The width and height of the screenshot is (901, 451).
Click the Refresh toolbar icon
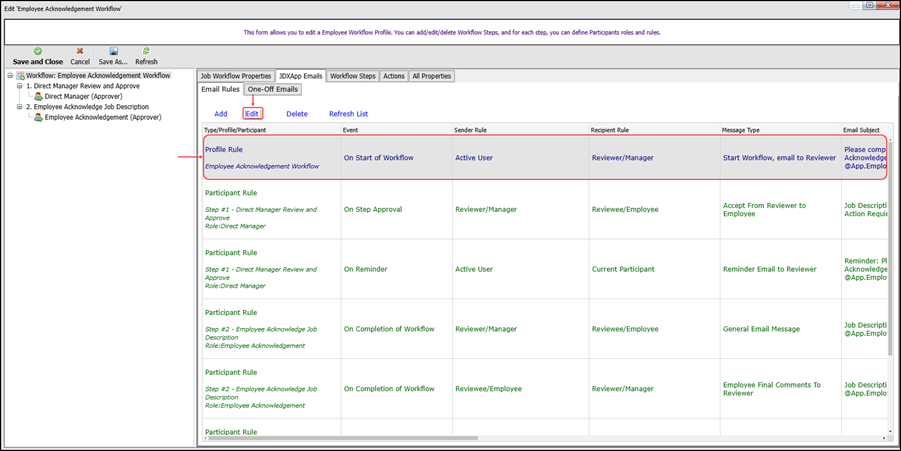coord(146,51)
